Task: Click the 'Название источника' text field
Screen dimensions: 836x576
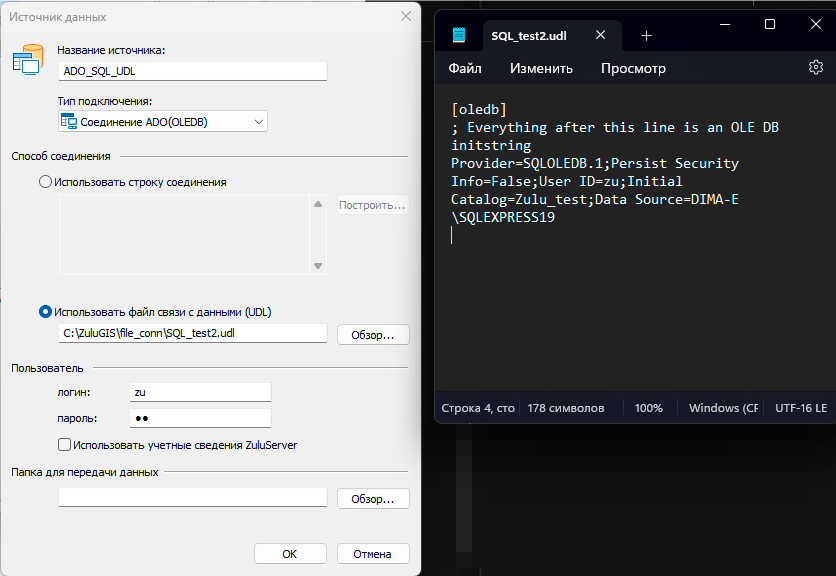Action: [192, 71]
